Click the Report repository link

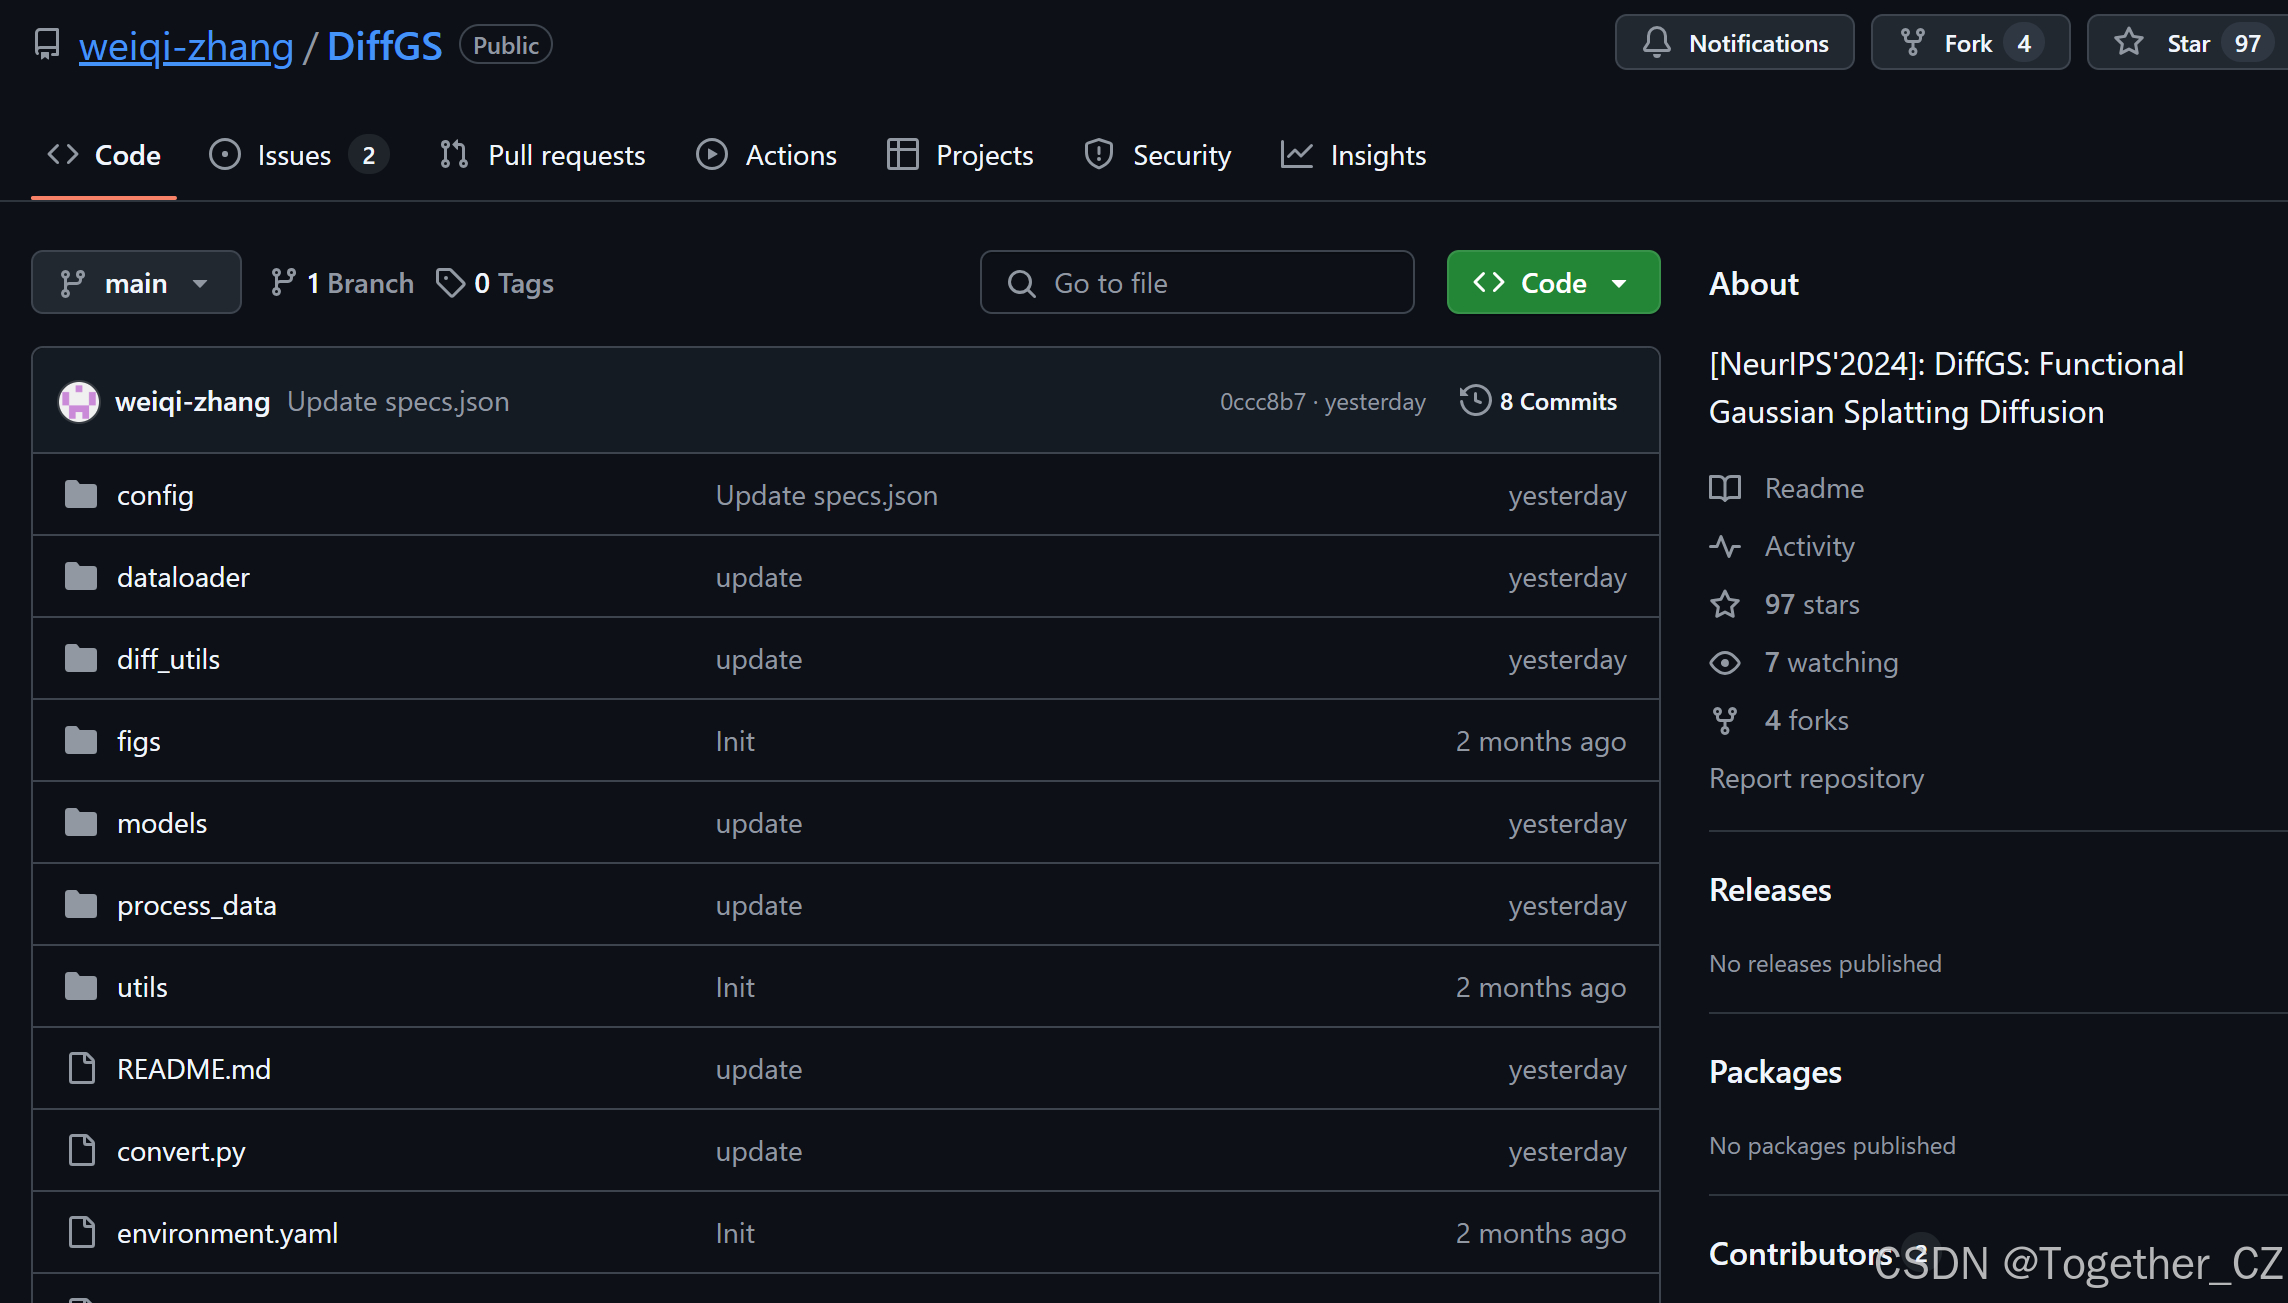[1816, 778]
